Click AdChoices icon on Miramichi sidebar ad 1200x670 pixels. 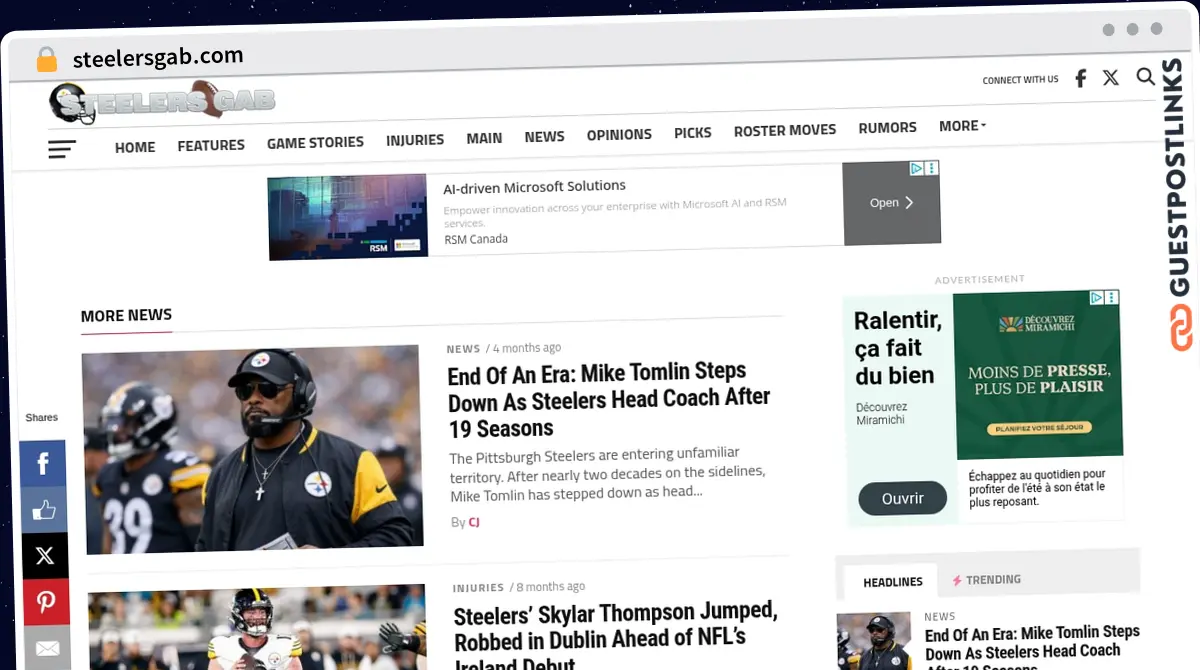coord(1096,298)
